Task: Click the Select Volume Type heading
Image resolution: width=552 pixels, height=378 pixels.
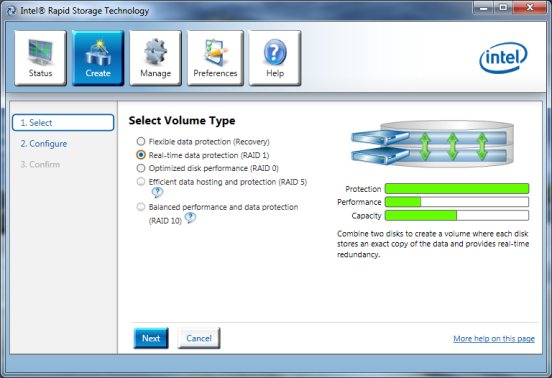Action: pos(182,121)
